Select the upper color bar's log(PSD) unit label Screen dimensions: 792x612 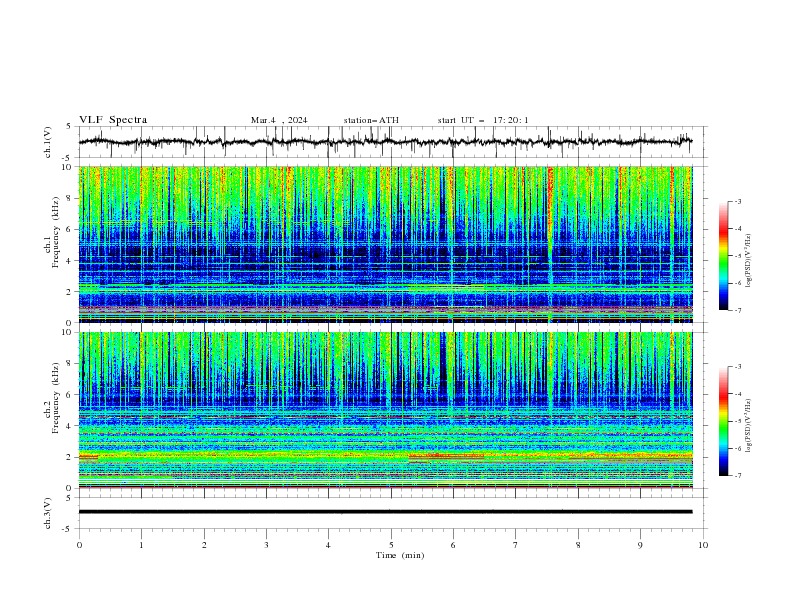(x=749, y=261)
